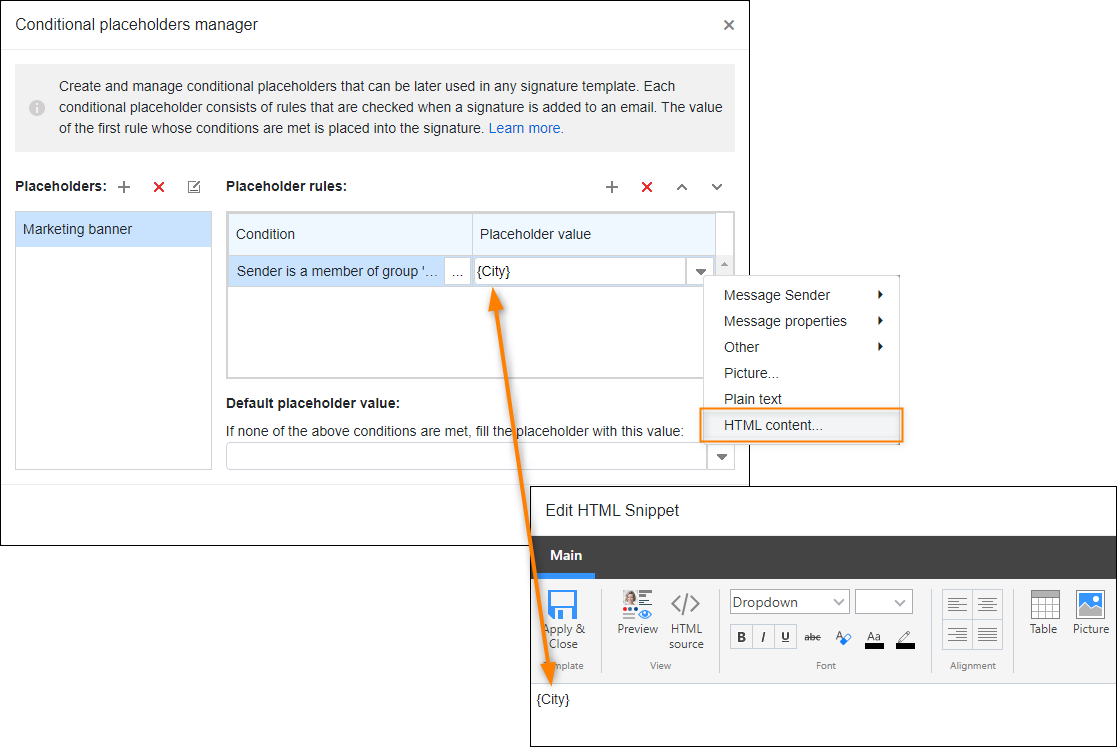Viewport: 1117px width, 747px height.
Task: Choose Plain text menu entry
Action: coord(802,399)
